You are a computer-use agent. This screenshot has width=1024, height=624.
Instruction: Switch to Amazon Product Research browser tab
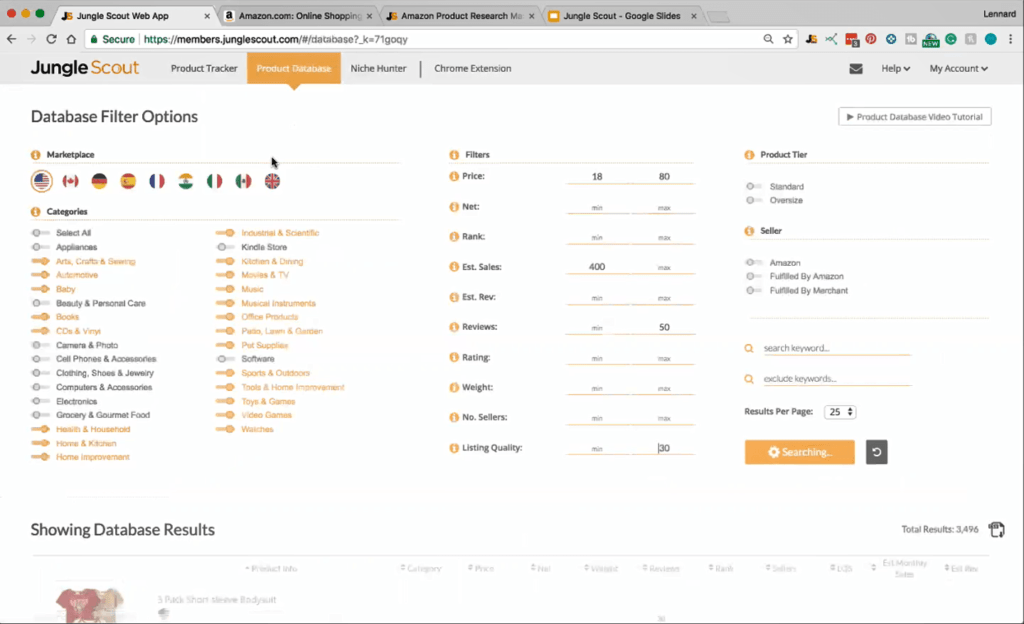coord(461,16)
